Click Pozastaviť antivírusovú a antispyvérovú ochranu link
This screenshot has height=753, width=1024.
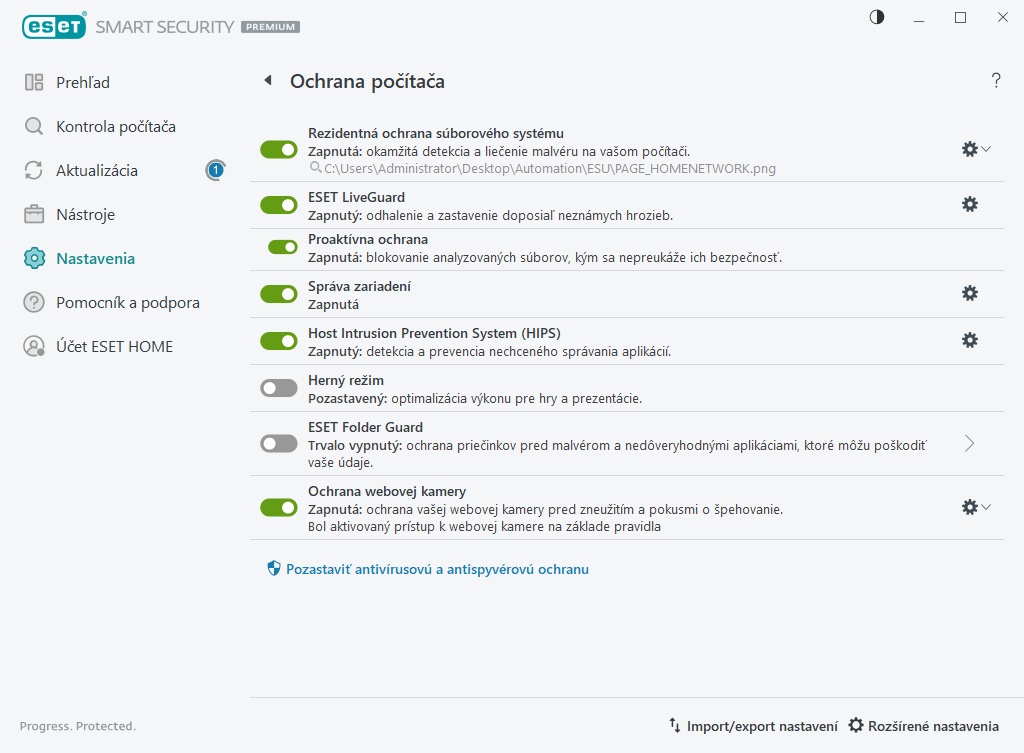coord(437,569)
